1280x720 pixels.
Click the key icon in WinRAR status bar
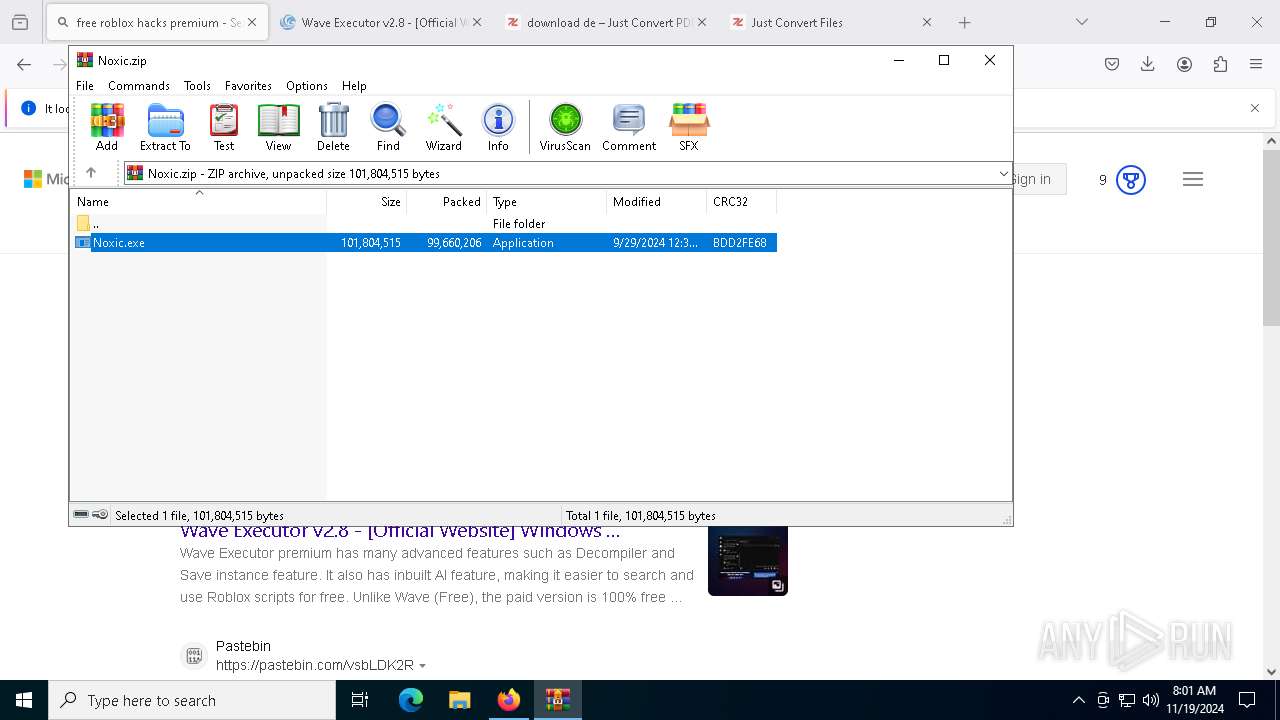click(x=100, y=515)
